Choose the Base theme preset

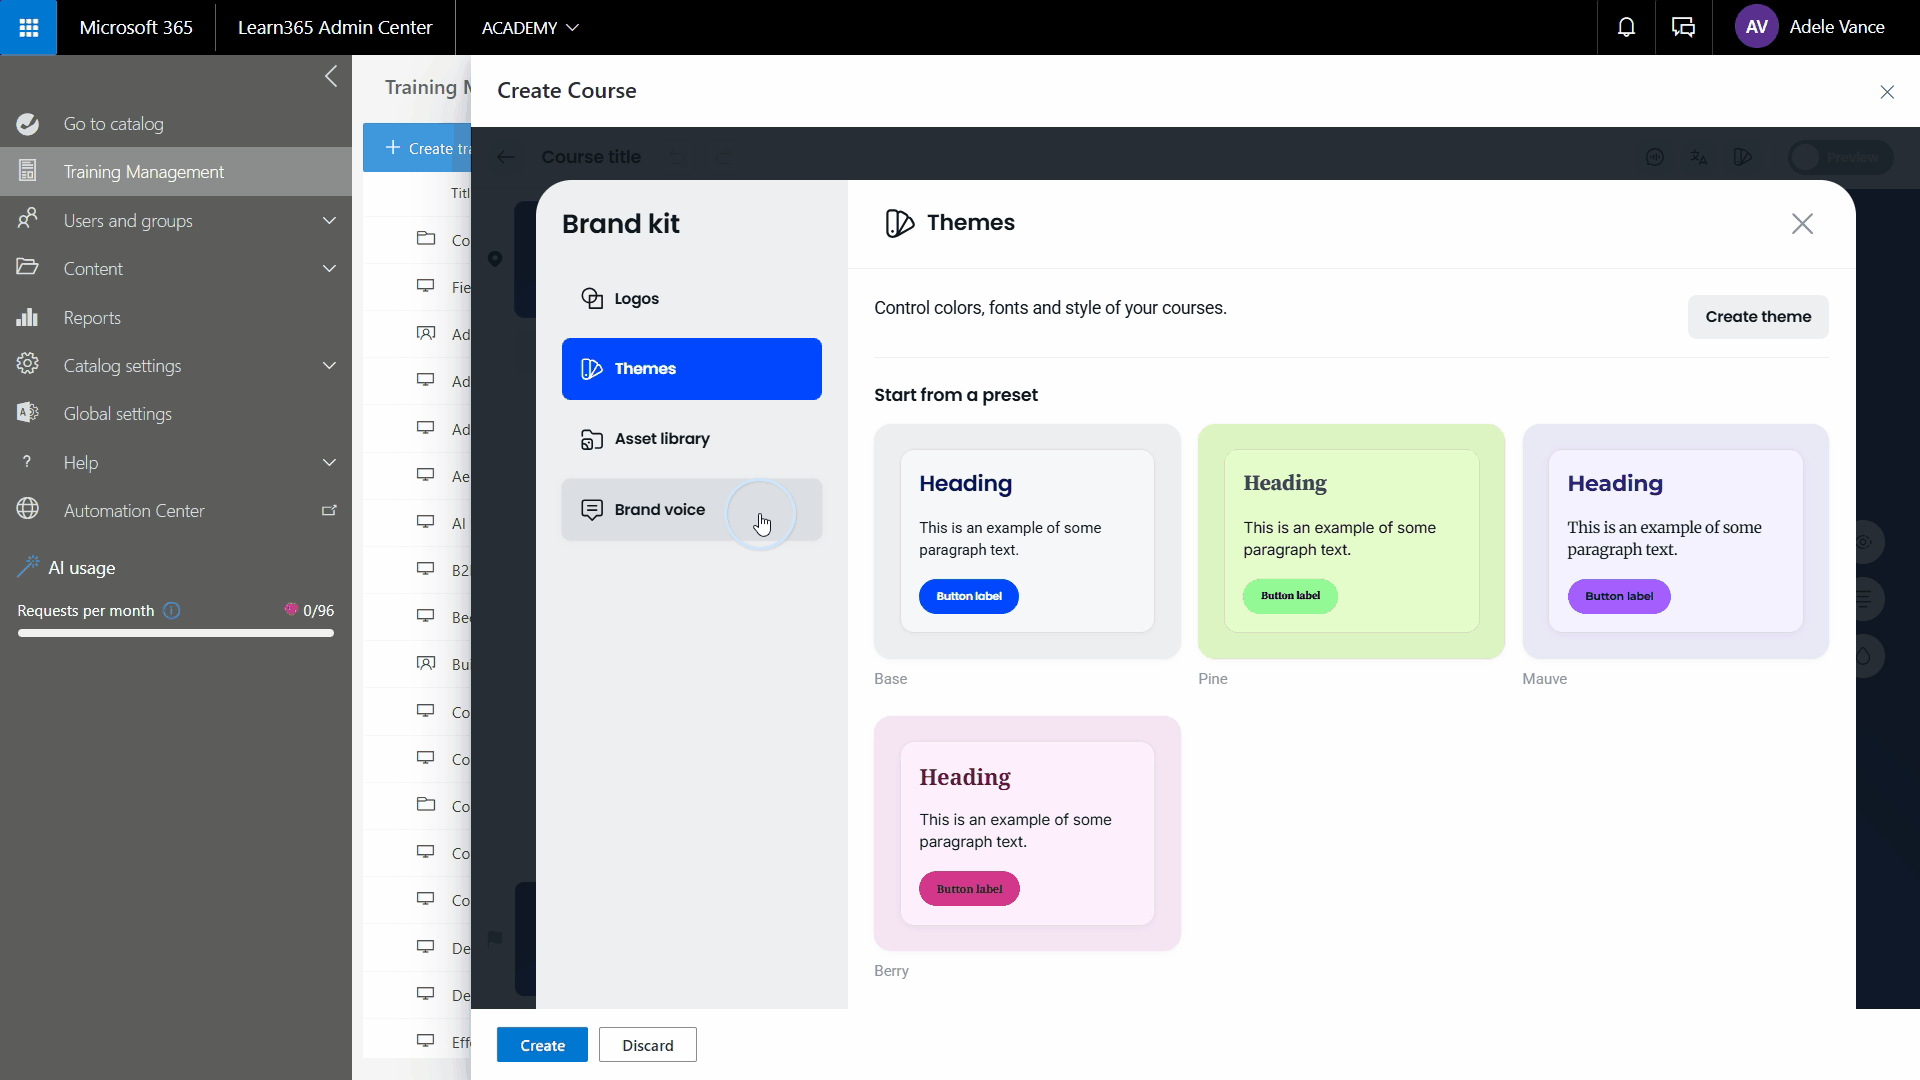coord(1027,541)
